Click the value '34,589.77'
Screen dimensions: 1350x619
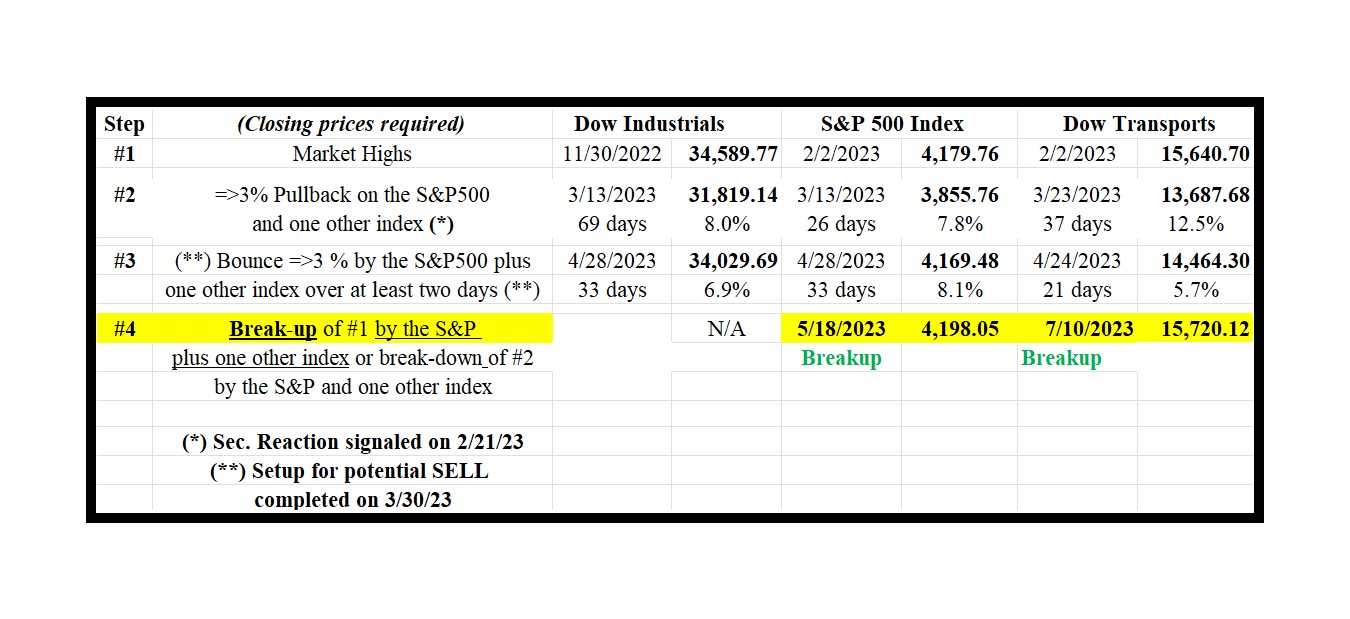(733, 154)
